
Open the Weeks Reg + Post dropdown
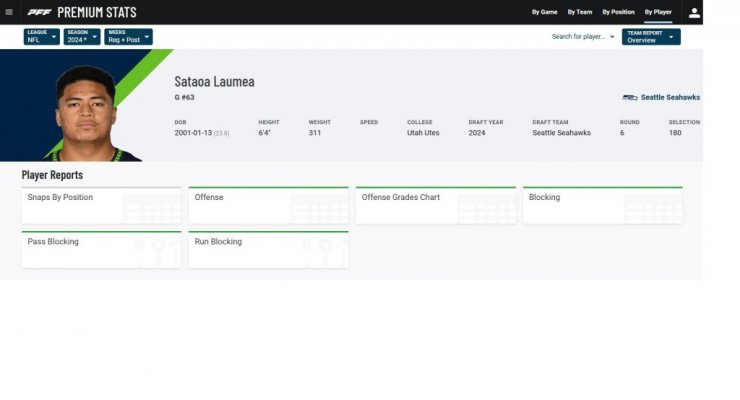pyautogui.click(x=128, y=37)
